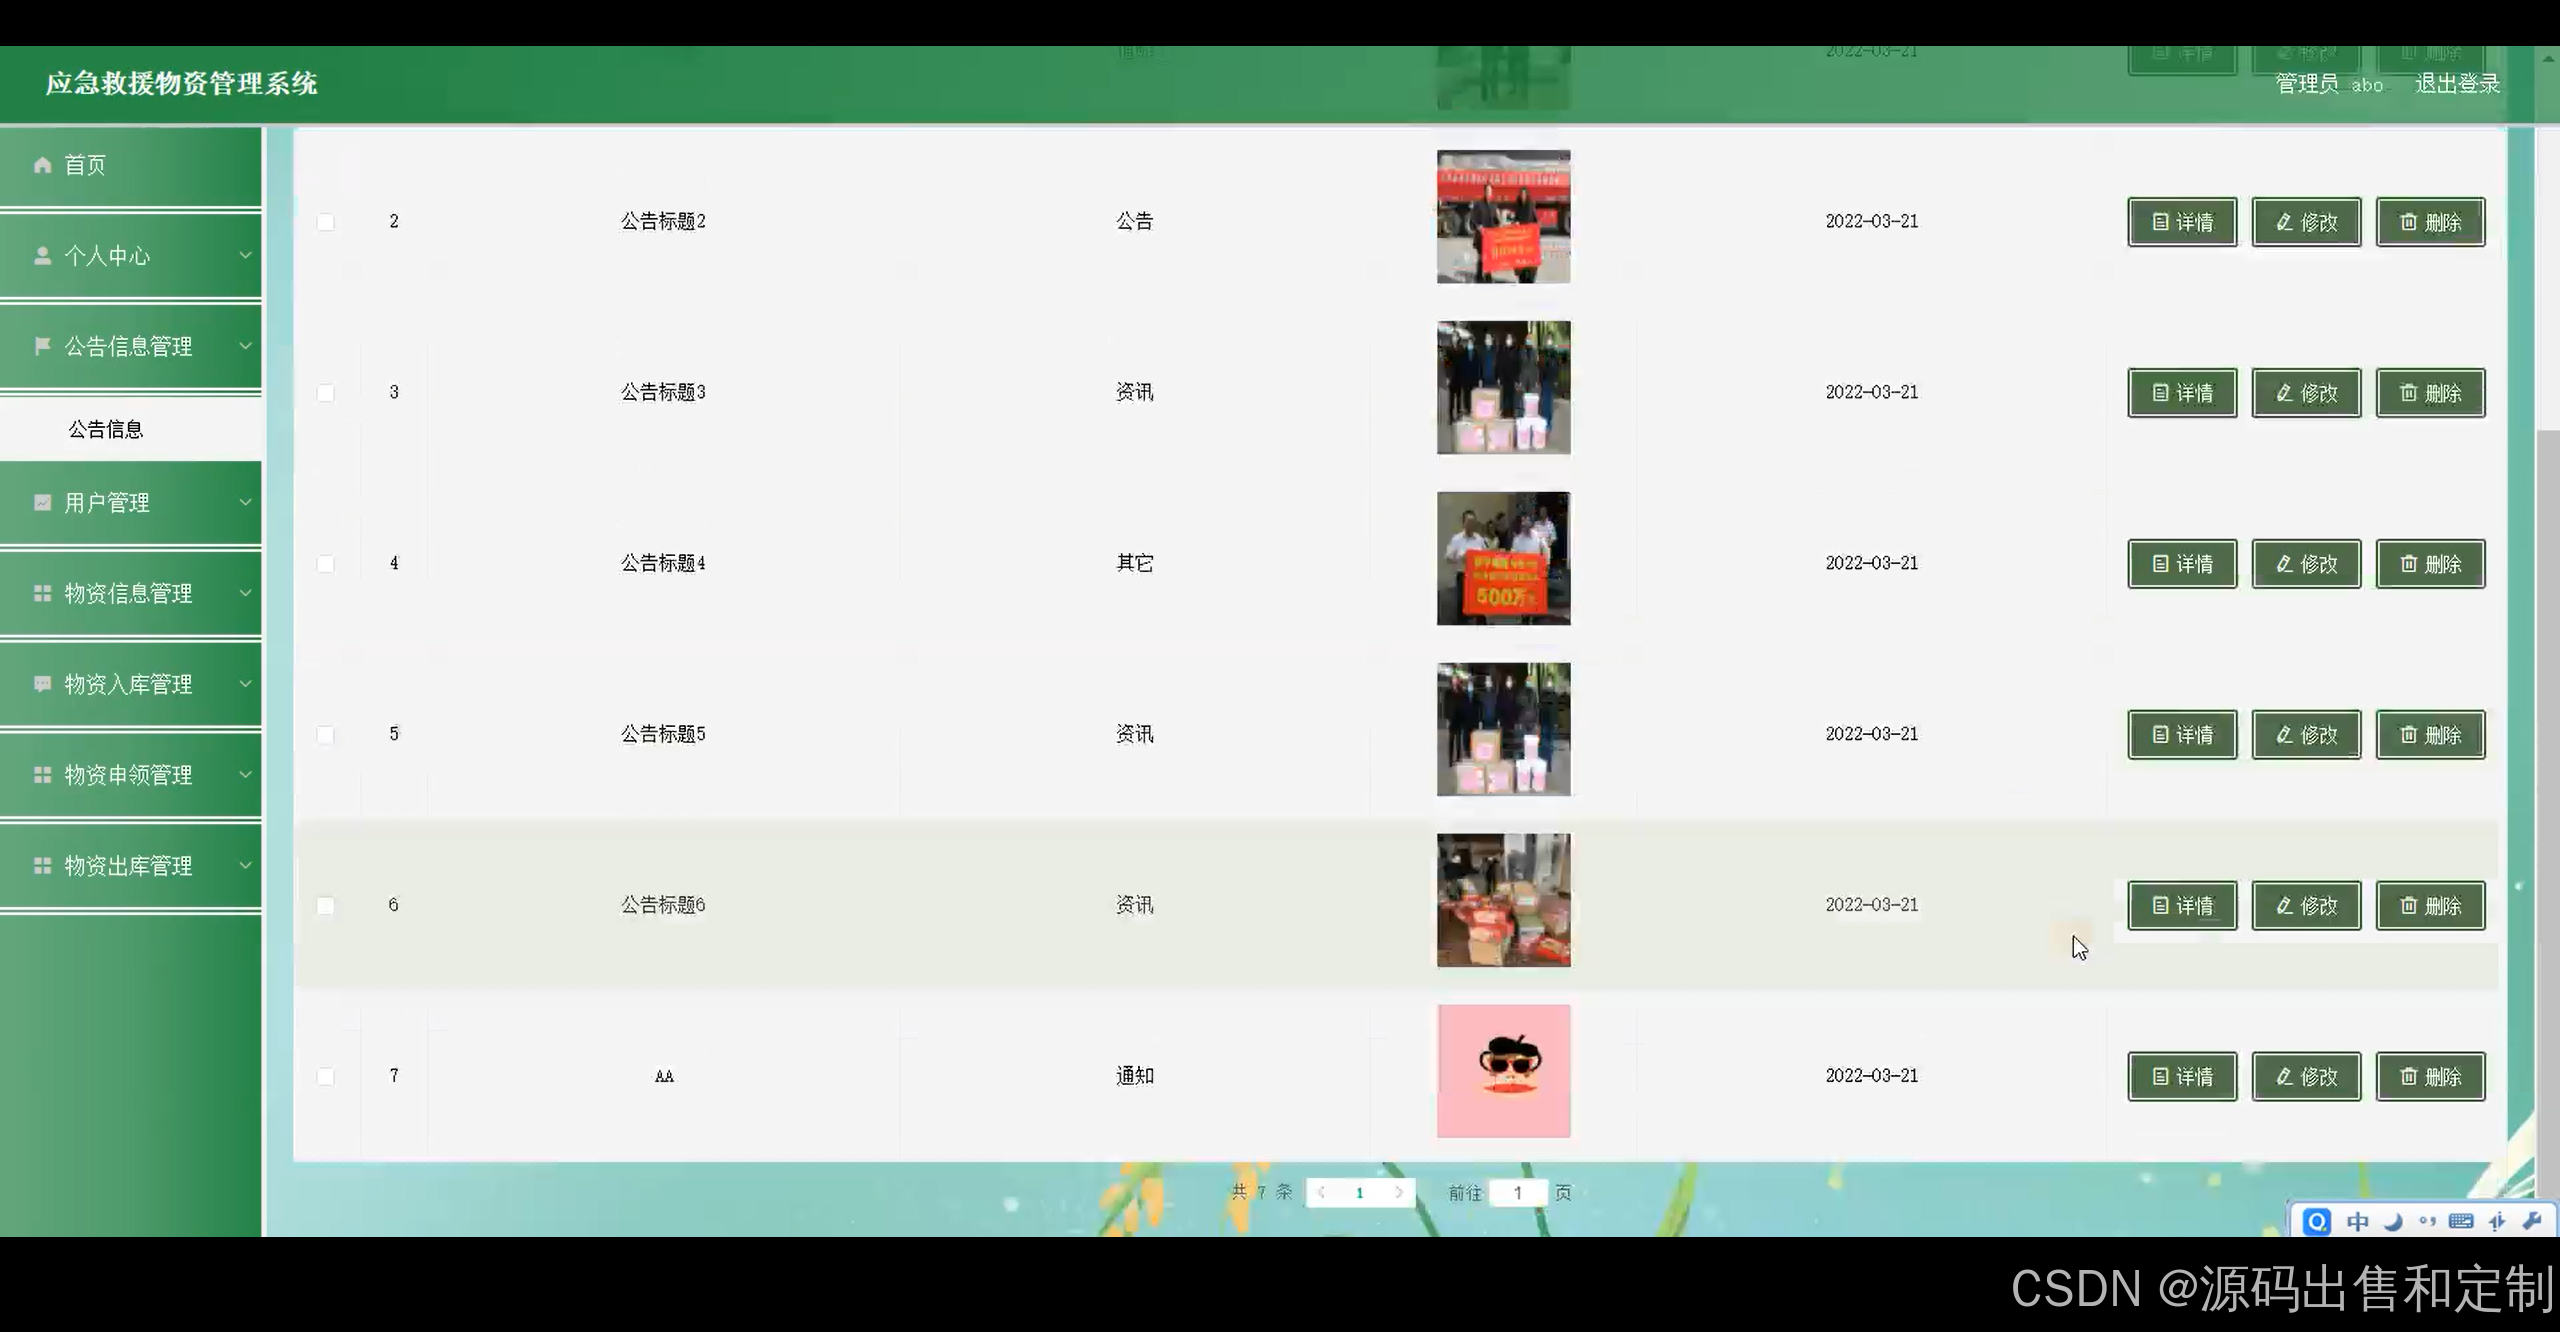Image resolution: width=2560 pixels, height=1332 pixels.
Task: Click the grid icon beside 物资信息管理
Action: point(42,593)
